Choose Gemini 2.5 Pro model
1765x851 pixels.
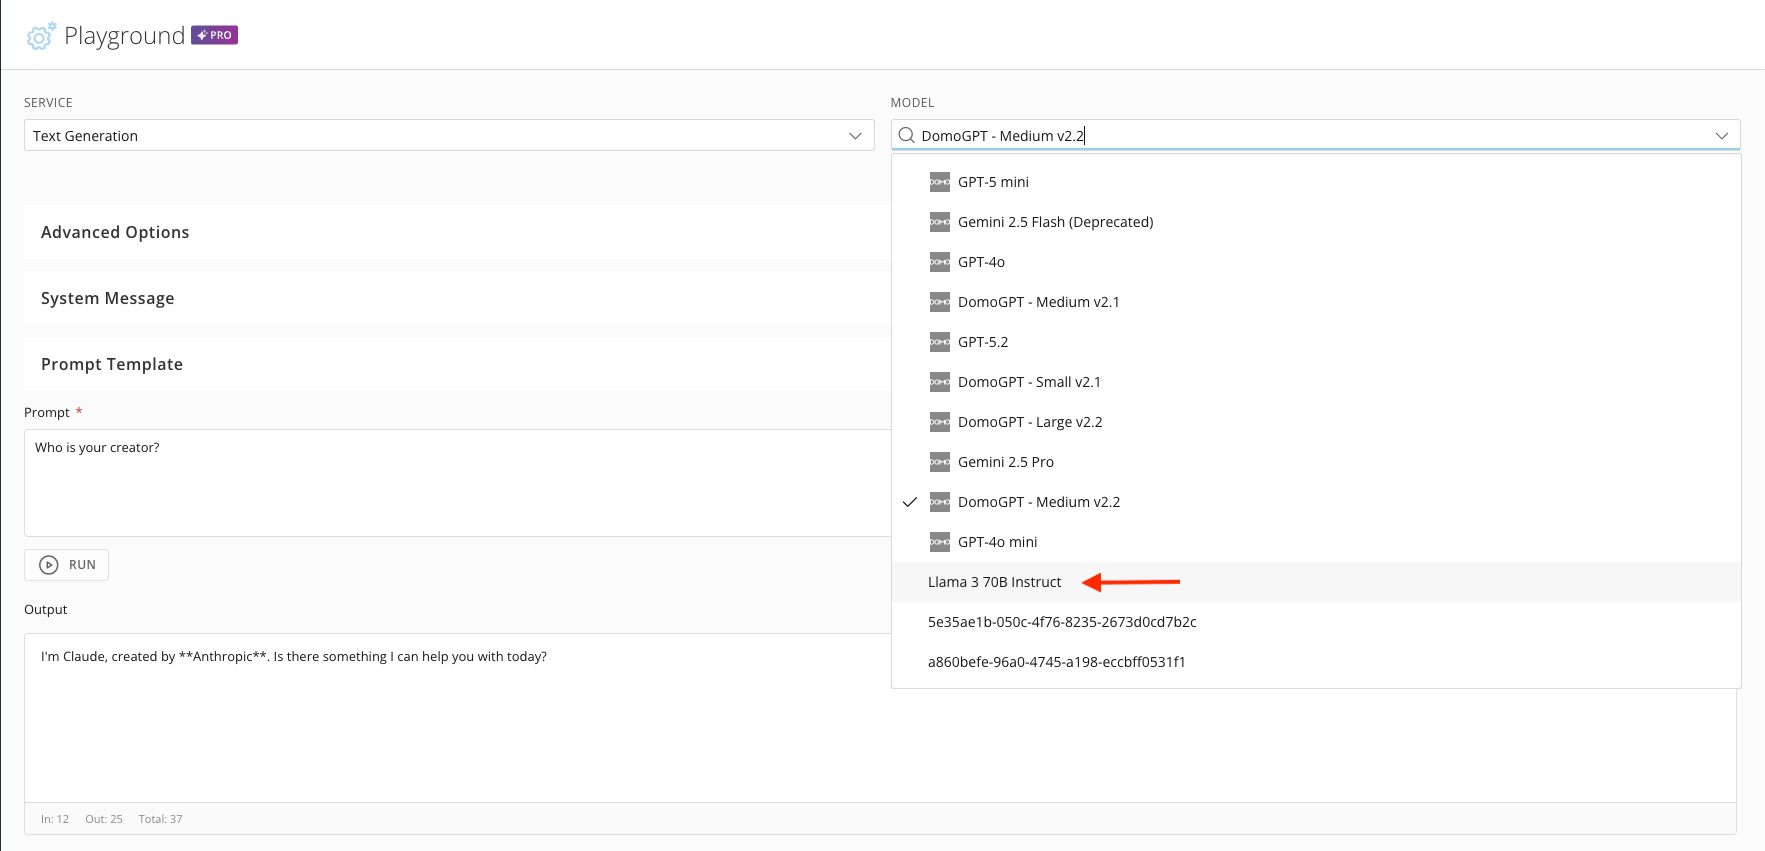tap(1316, 462)
